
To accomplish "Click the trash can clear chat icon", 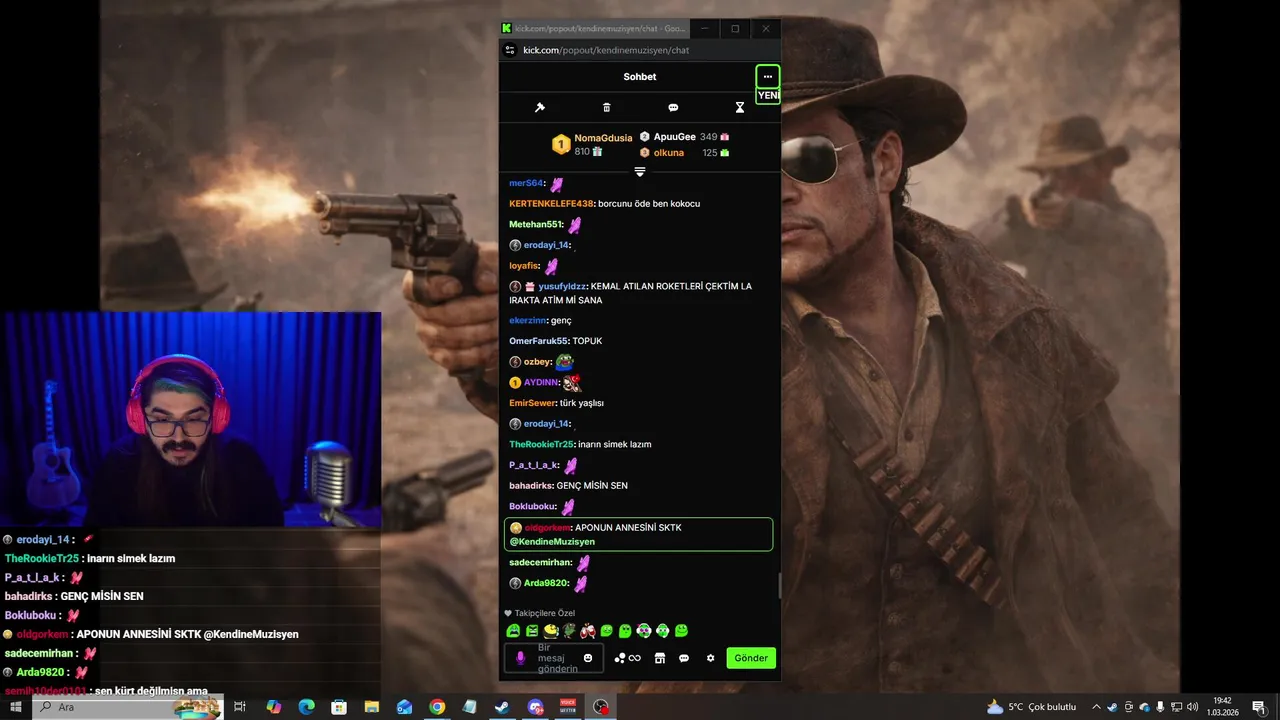I will click(606, 107).
